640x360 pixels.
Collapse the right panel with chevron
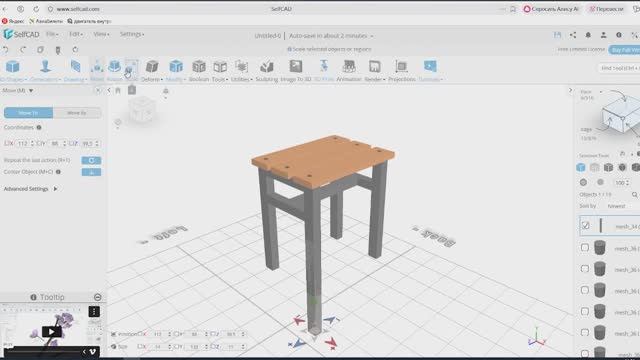click(570, 90)
